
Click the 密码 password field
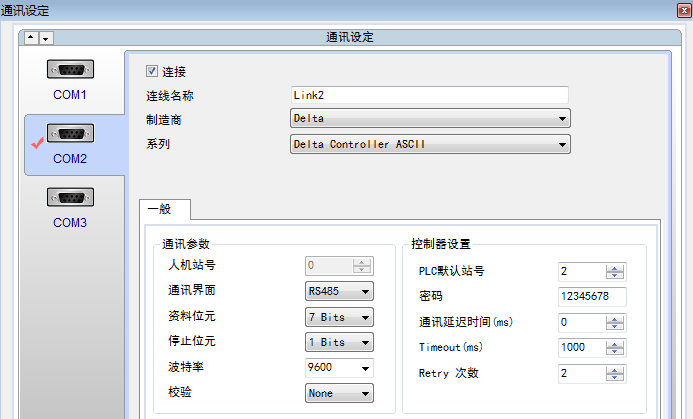pyautogui.click(x=592, y=297)
